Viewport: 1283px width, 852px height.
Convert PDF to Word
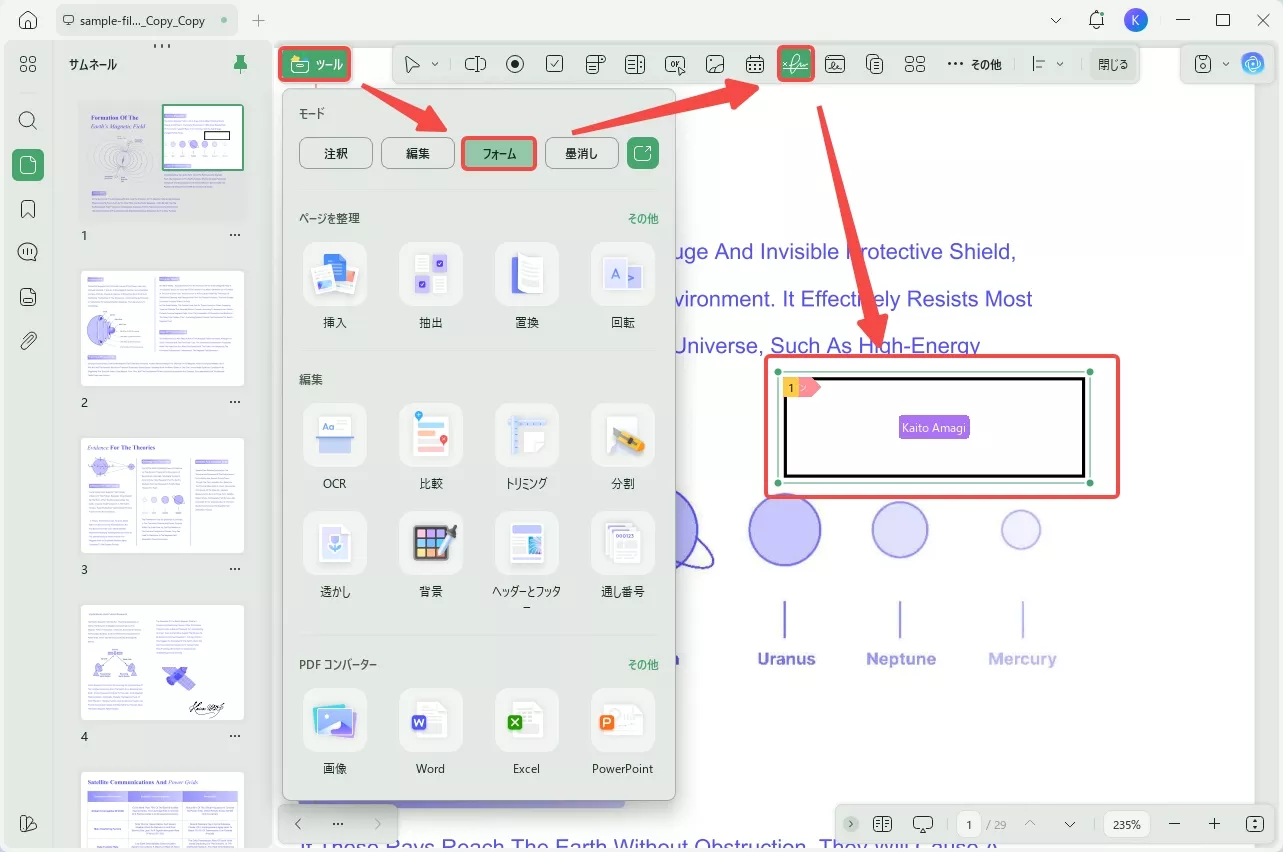(431, 731)
